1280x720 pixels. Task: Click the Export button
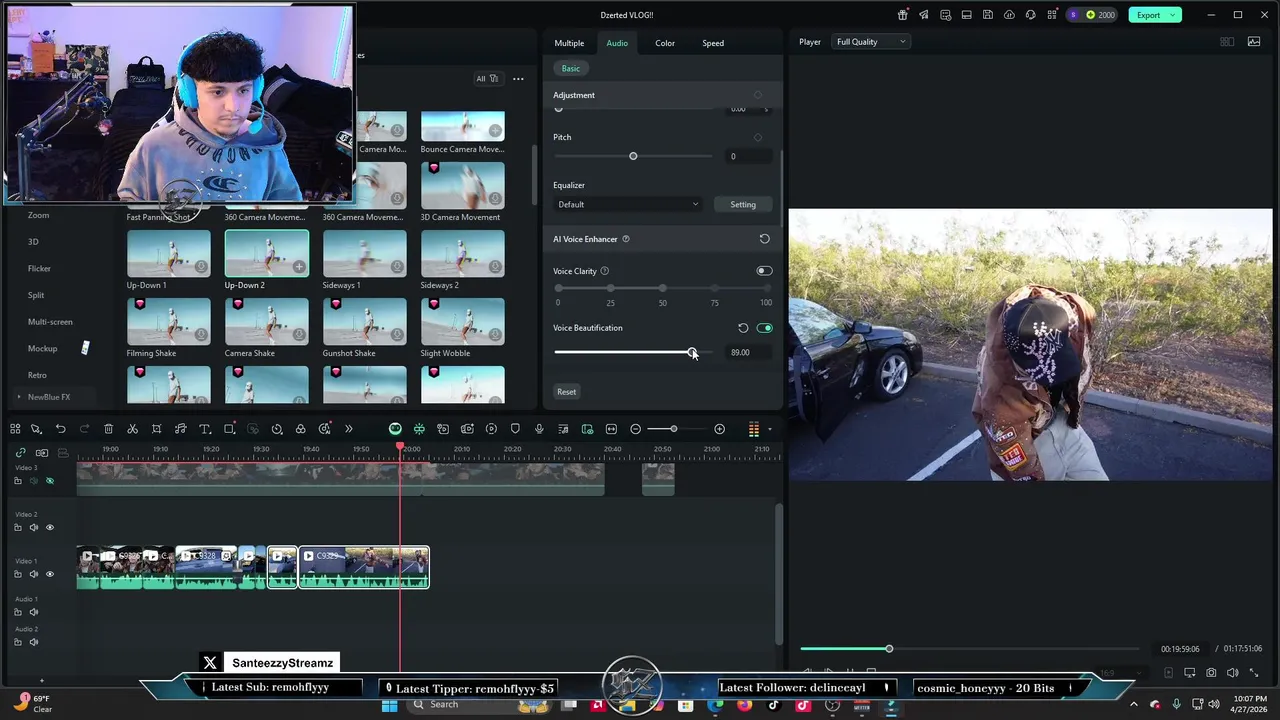pos(1148,15)
